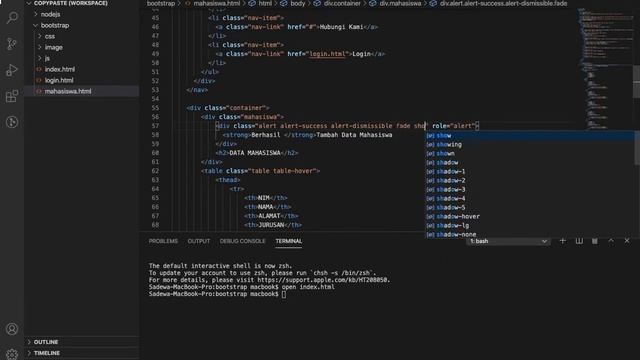Click line number 57 in gutter

click(x=155, y=126)
